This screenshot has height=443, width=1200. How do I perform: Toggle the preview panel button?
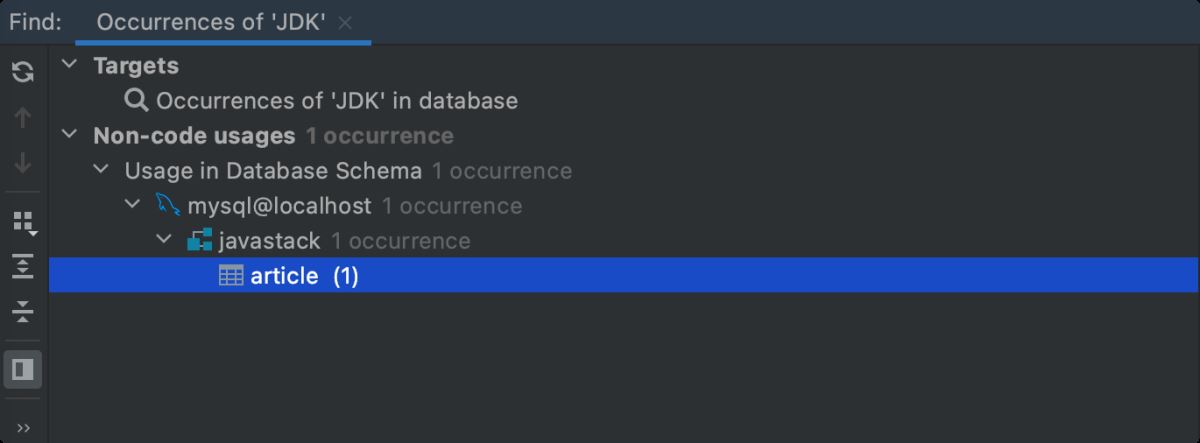[x=23, y=370]
